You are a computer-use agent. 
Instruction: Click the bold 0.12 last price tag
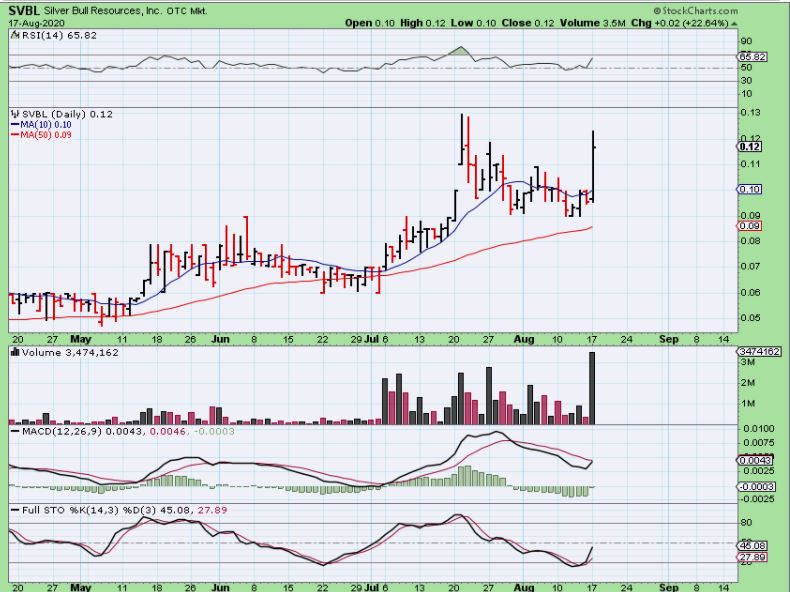[x=750, y=147]
